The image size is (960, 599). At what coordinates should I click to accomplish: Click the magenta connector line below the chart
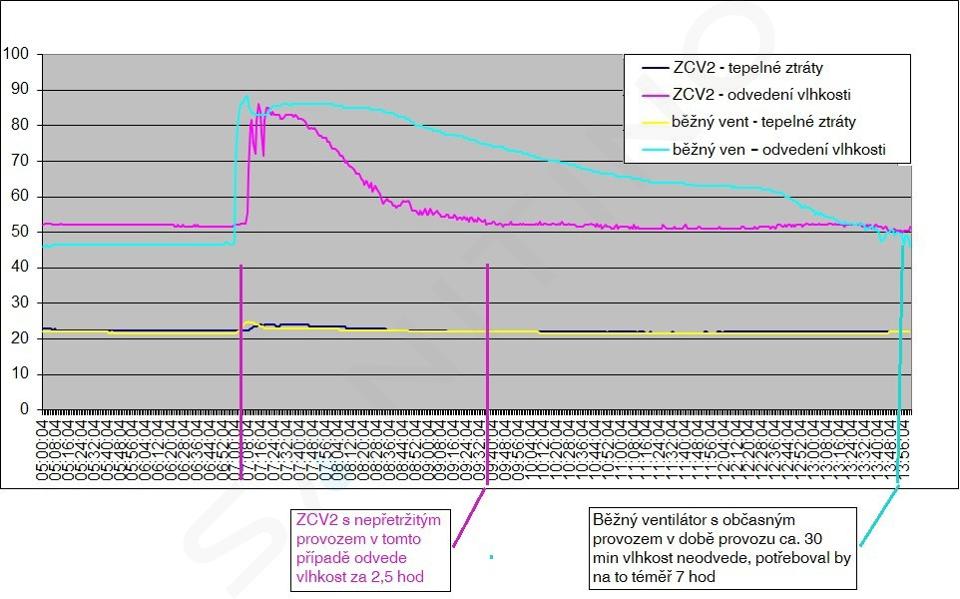tap(470, 518)
